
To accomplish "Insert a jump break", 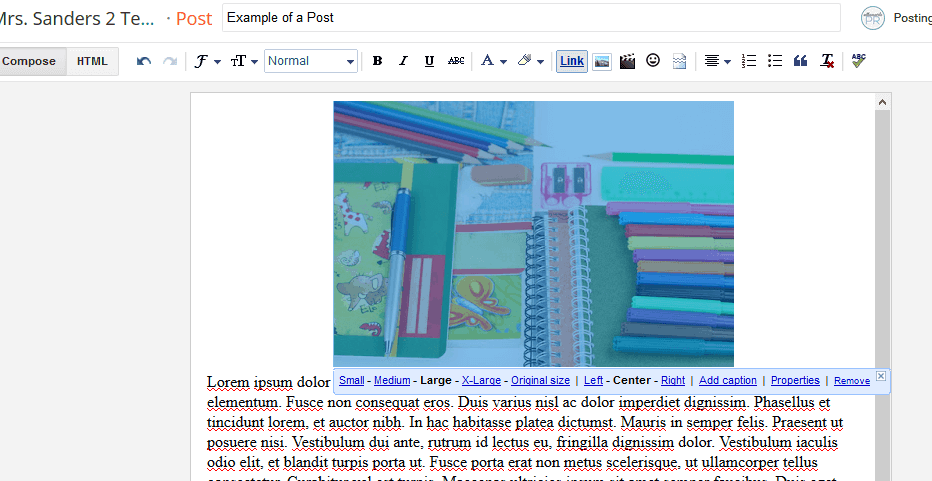I will 679,61.
